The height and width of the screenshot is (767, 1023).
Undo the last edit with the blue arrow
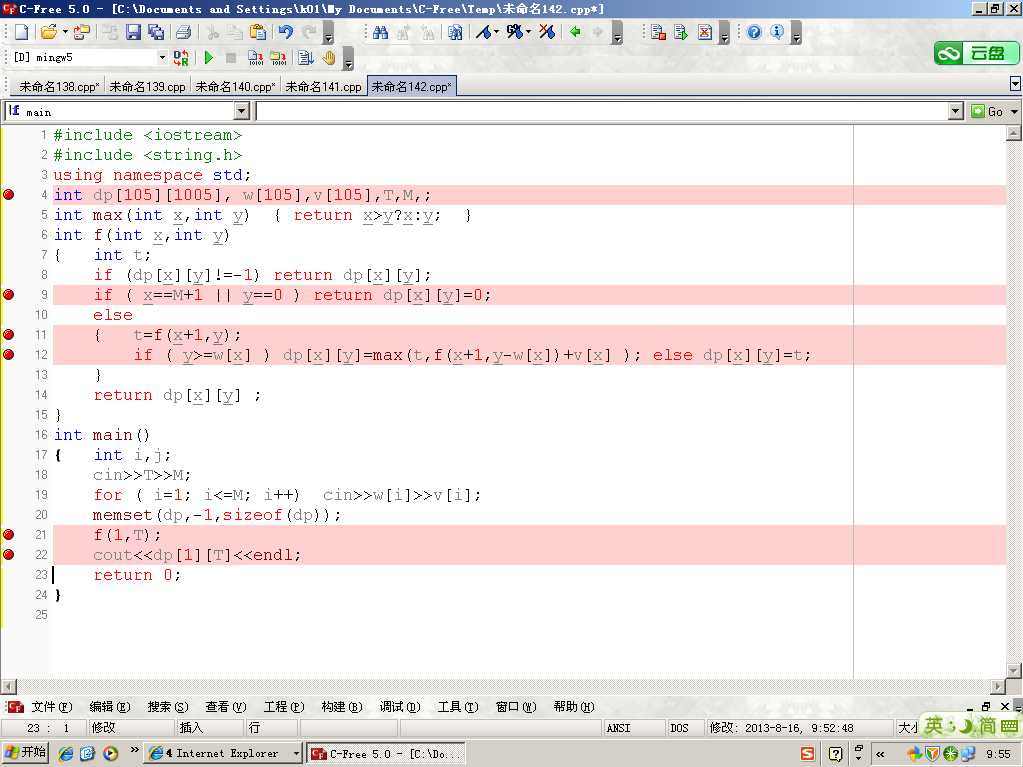click(x=286, y=32)
